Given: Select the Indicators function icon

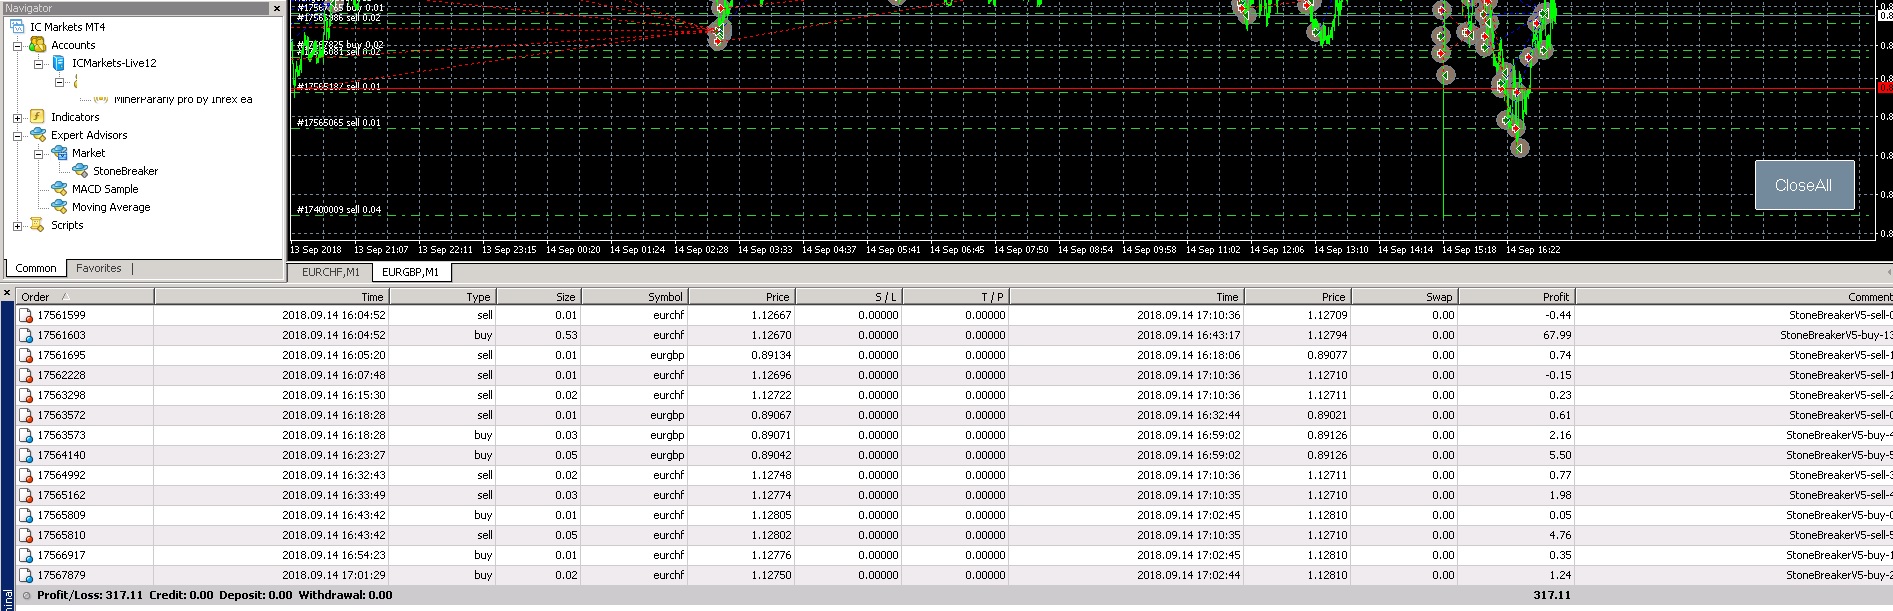Looking at the screenshot, I should click(x=37, y=117).
